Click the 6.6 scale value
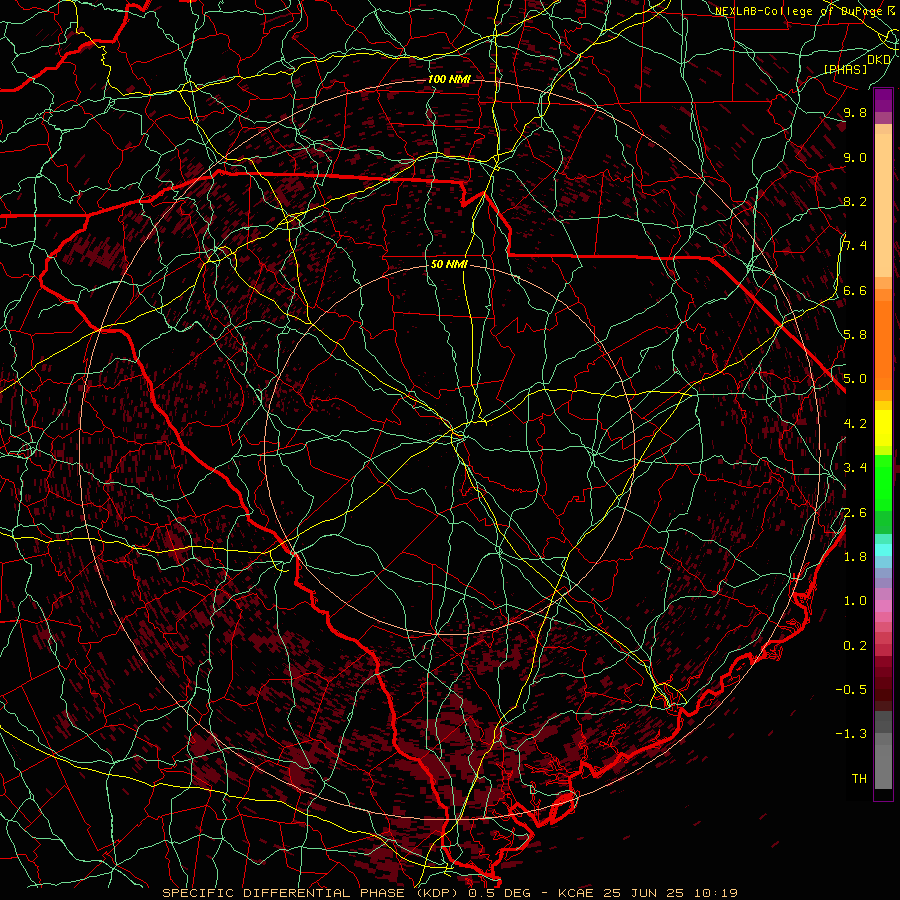 855,290
